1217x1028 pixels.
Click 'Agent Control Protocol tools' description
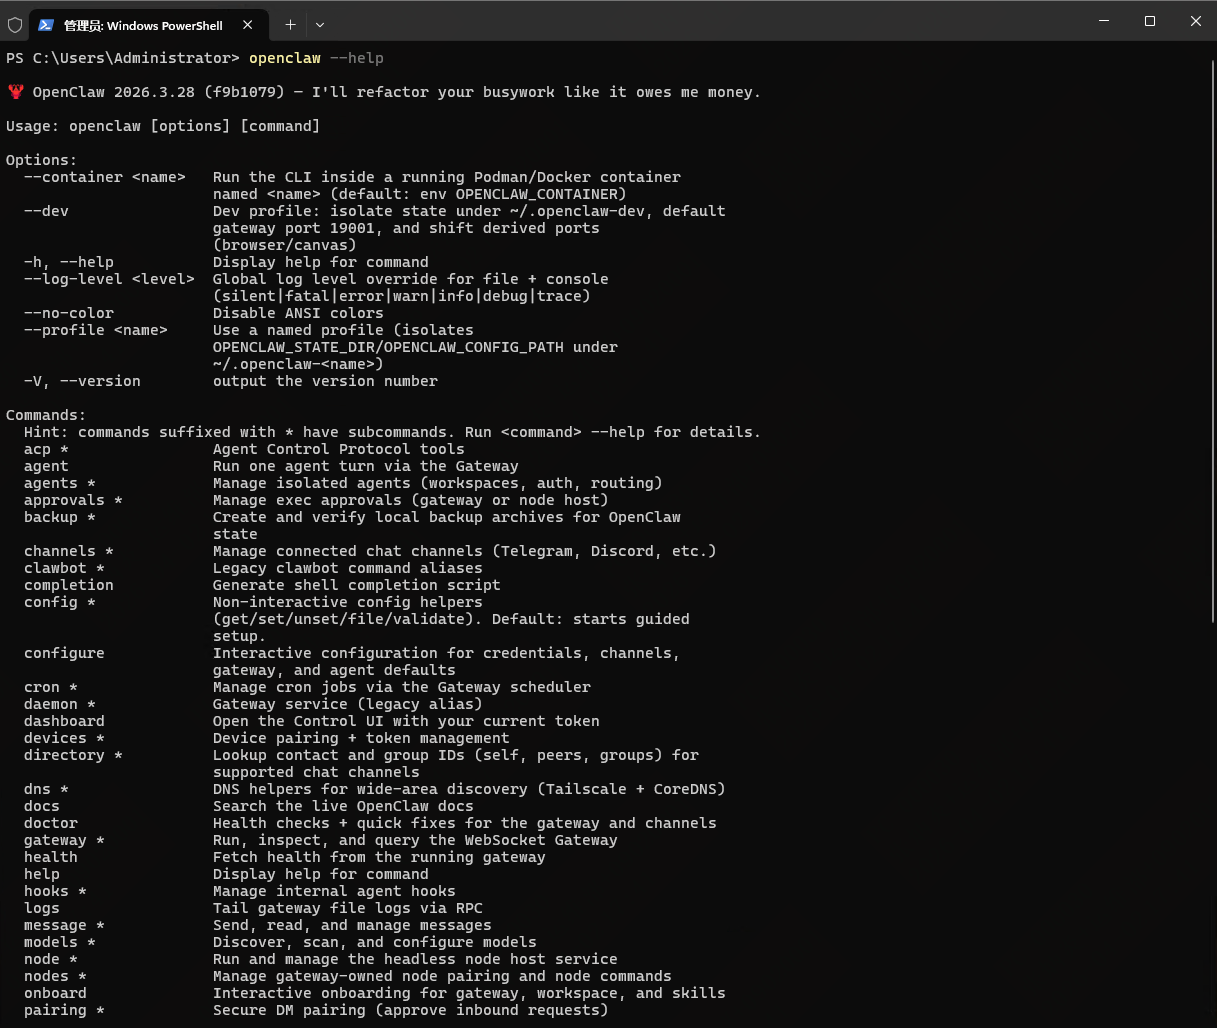339,449
